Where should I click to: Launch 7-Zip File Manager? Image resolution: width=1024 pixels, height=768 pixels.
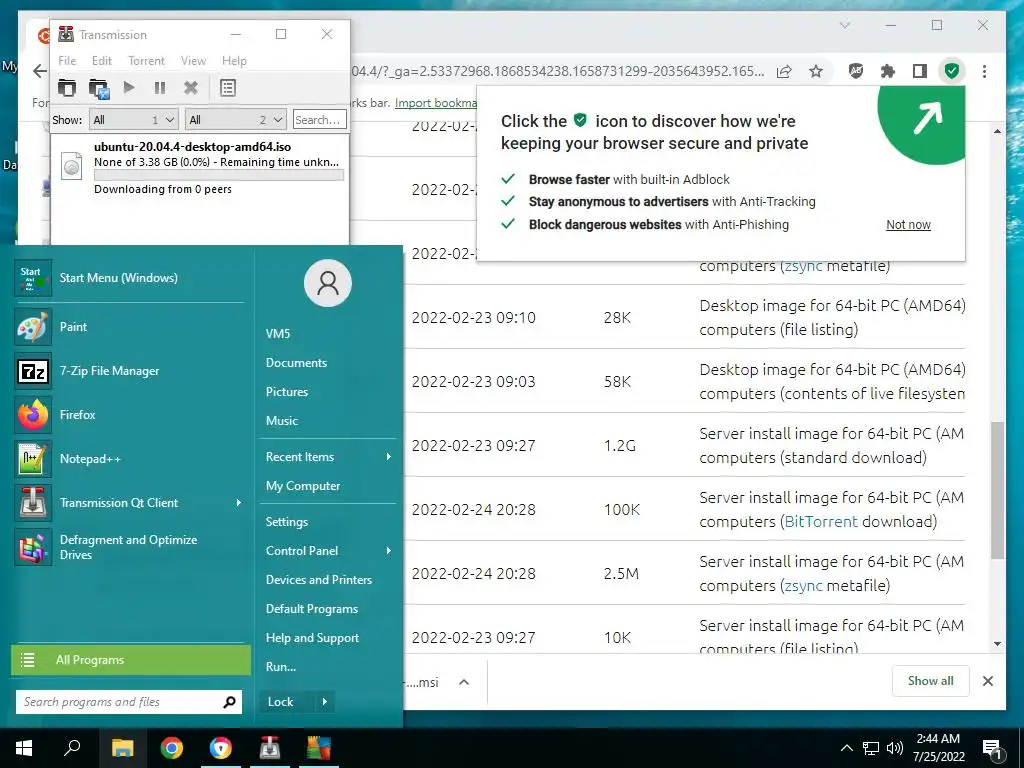(x=129, y=371)
